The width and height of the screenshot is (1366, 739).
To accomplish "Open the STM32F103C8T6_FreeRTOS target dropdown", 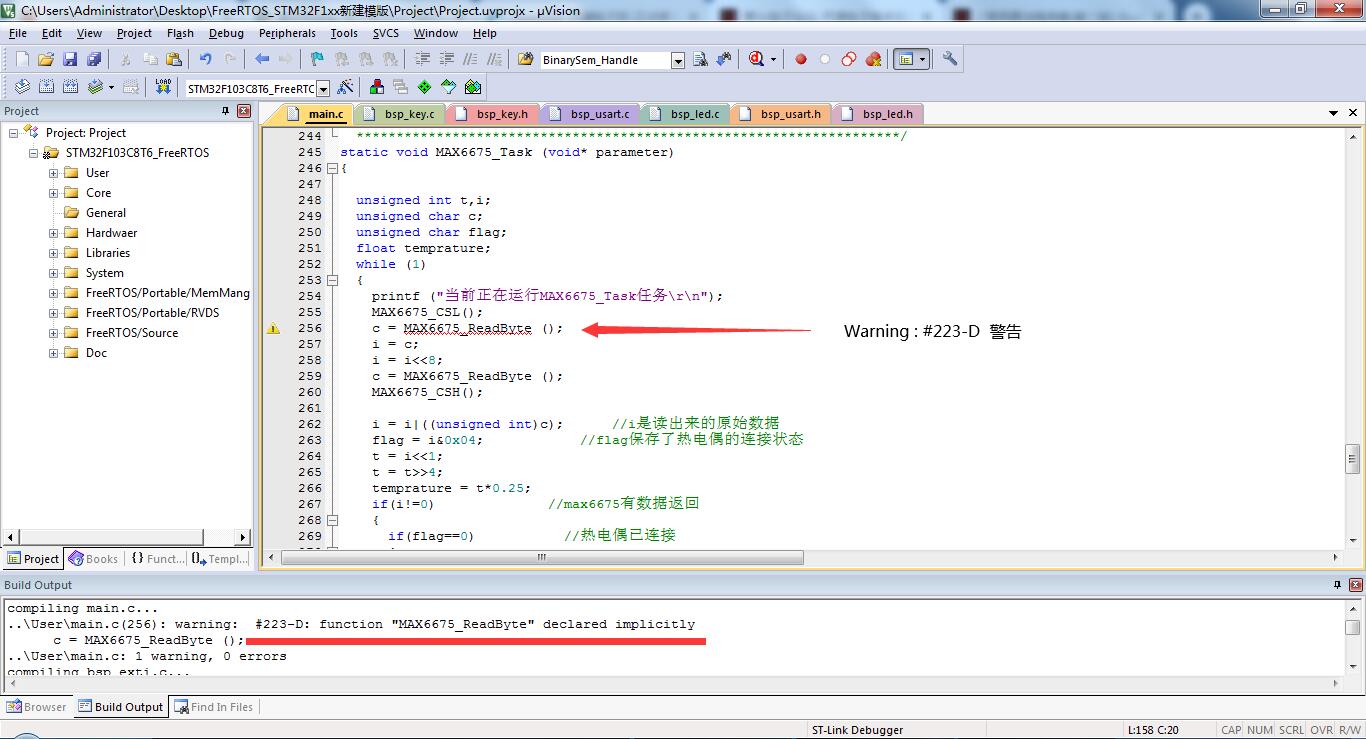I will click(323, 89).
